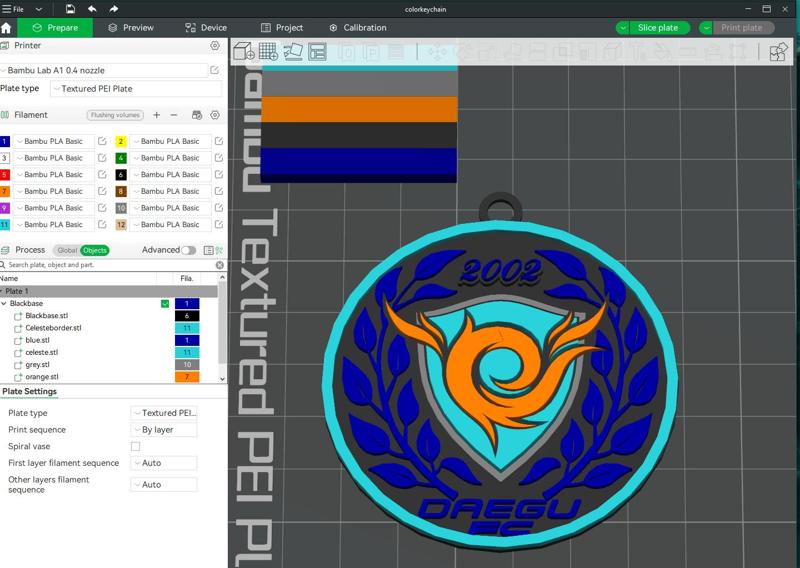Screen dimensions: 800x568
Task: Switch process view to Global
Action: tap(66, 250)
